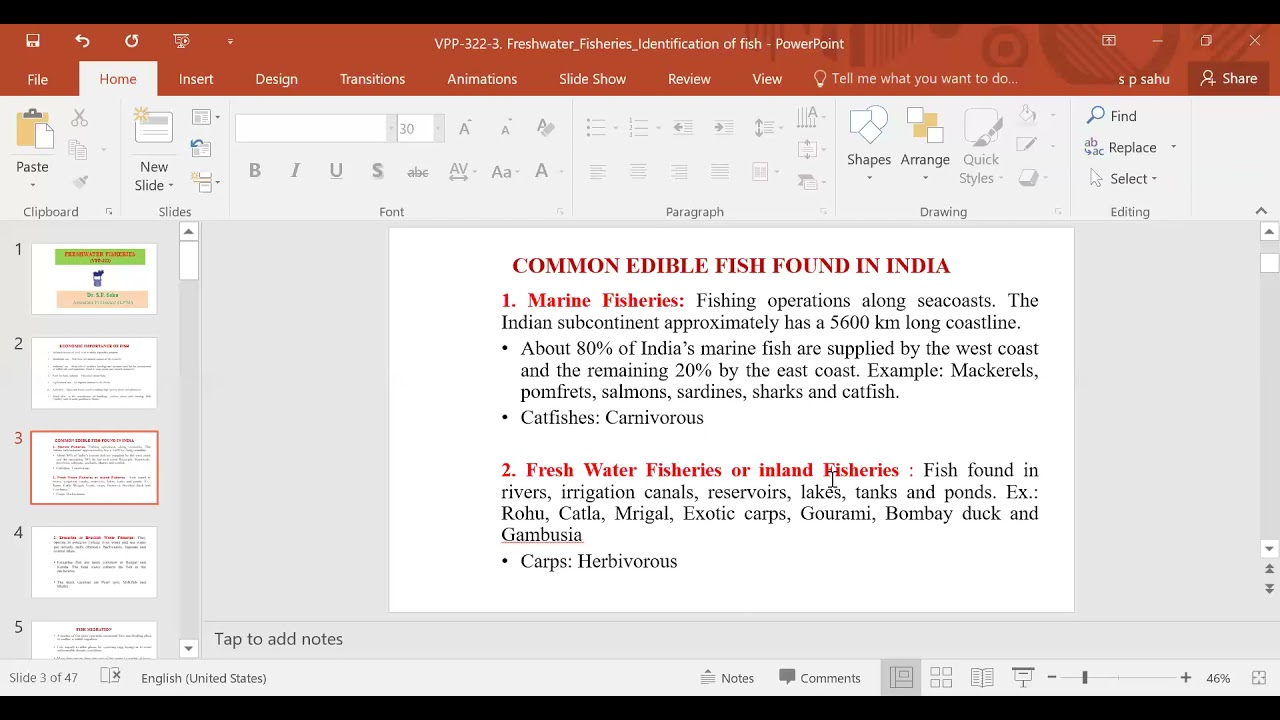Screen dimensions: 1280x720
Task: Decrease list indent level
Action: pyautogui.click(x=683, y=128)
